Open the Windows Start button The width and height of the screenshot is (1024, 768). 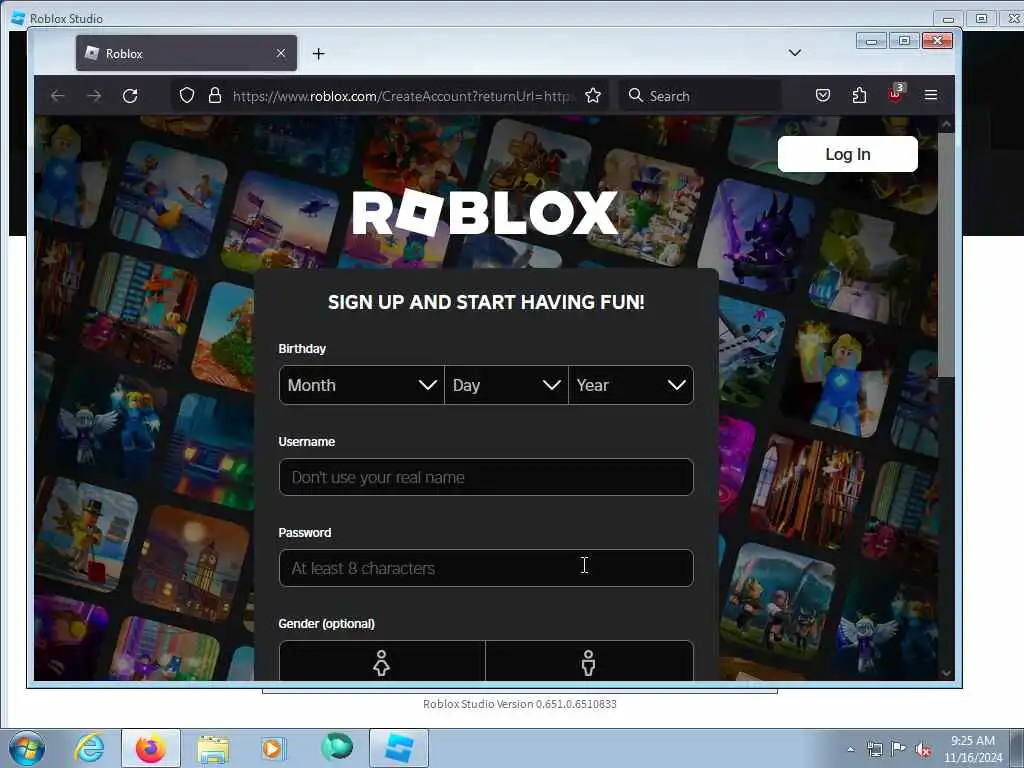click(27, 748)
